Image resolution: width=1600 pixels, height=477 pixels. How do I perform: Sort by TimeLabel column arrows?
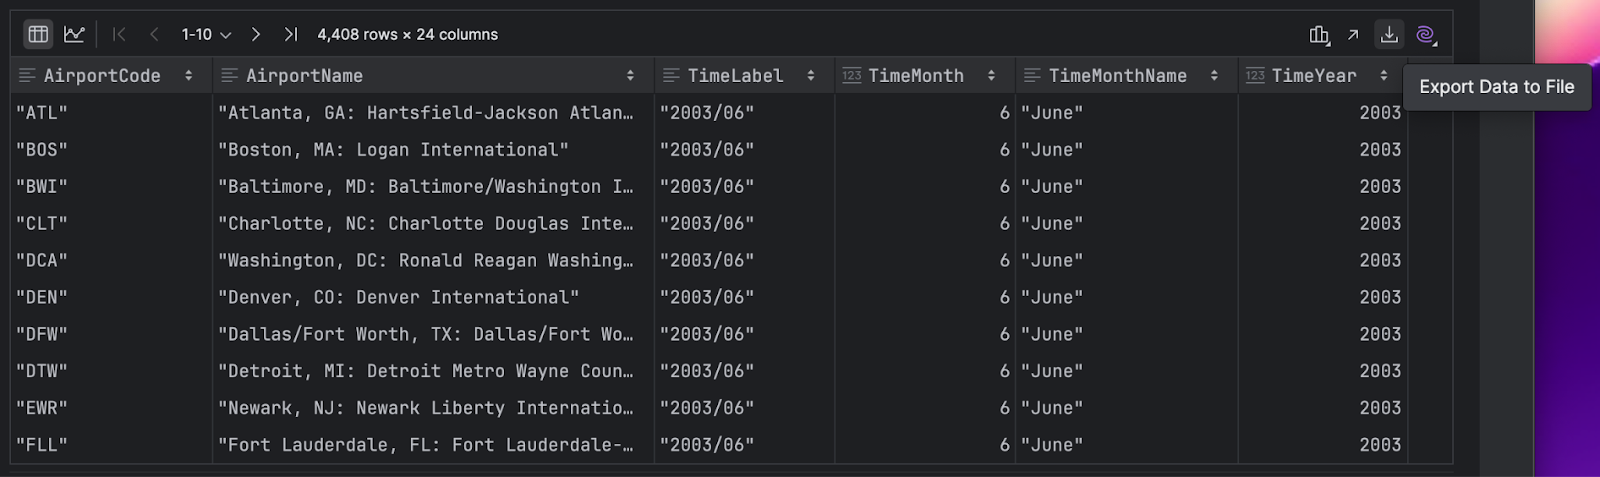pyautogui.click(x=810, y=76)
